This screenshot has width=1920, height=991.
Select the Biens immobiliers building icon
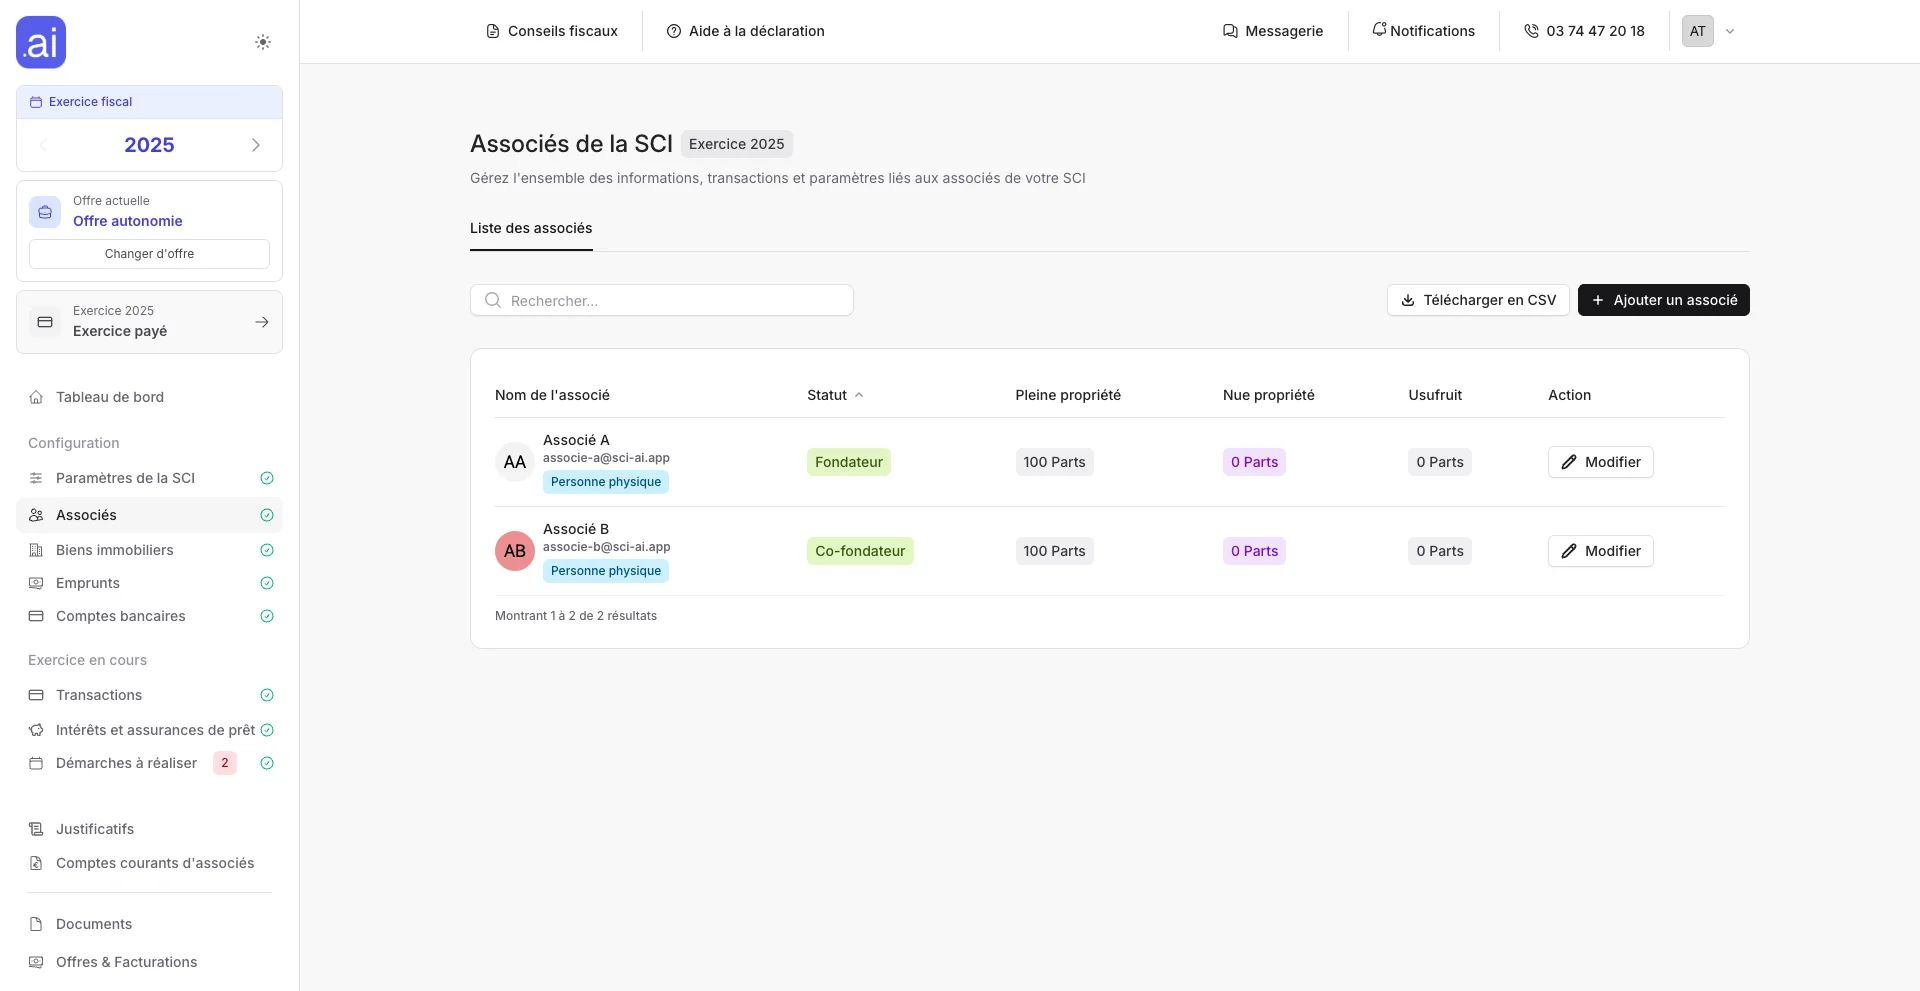(36, 550)
